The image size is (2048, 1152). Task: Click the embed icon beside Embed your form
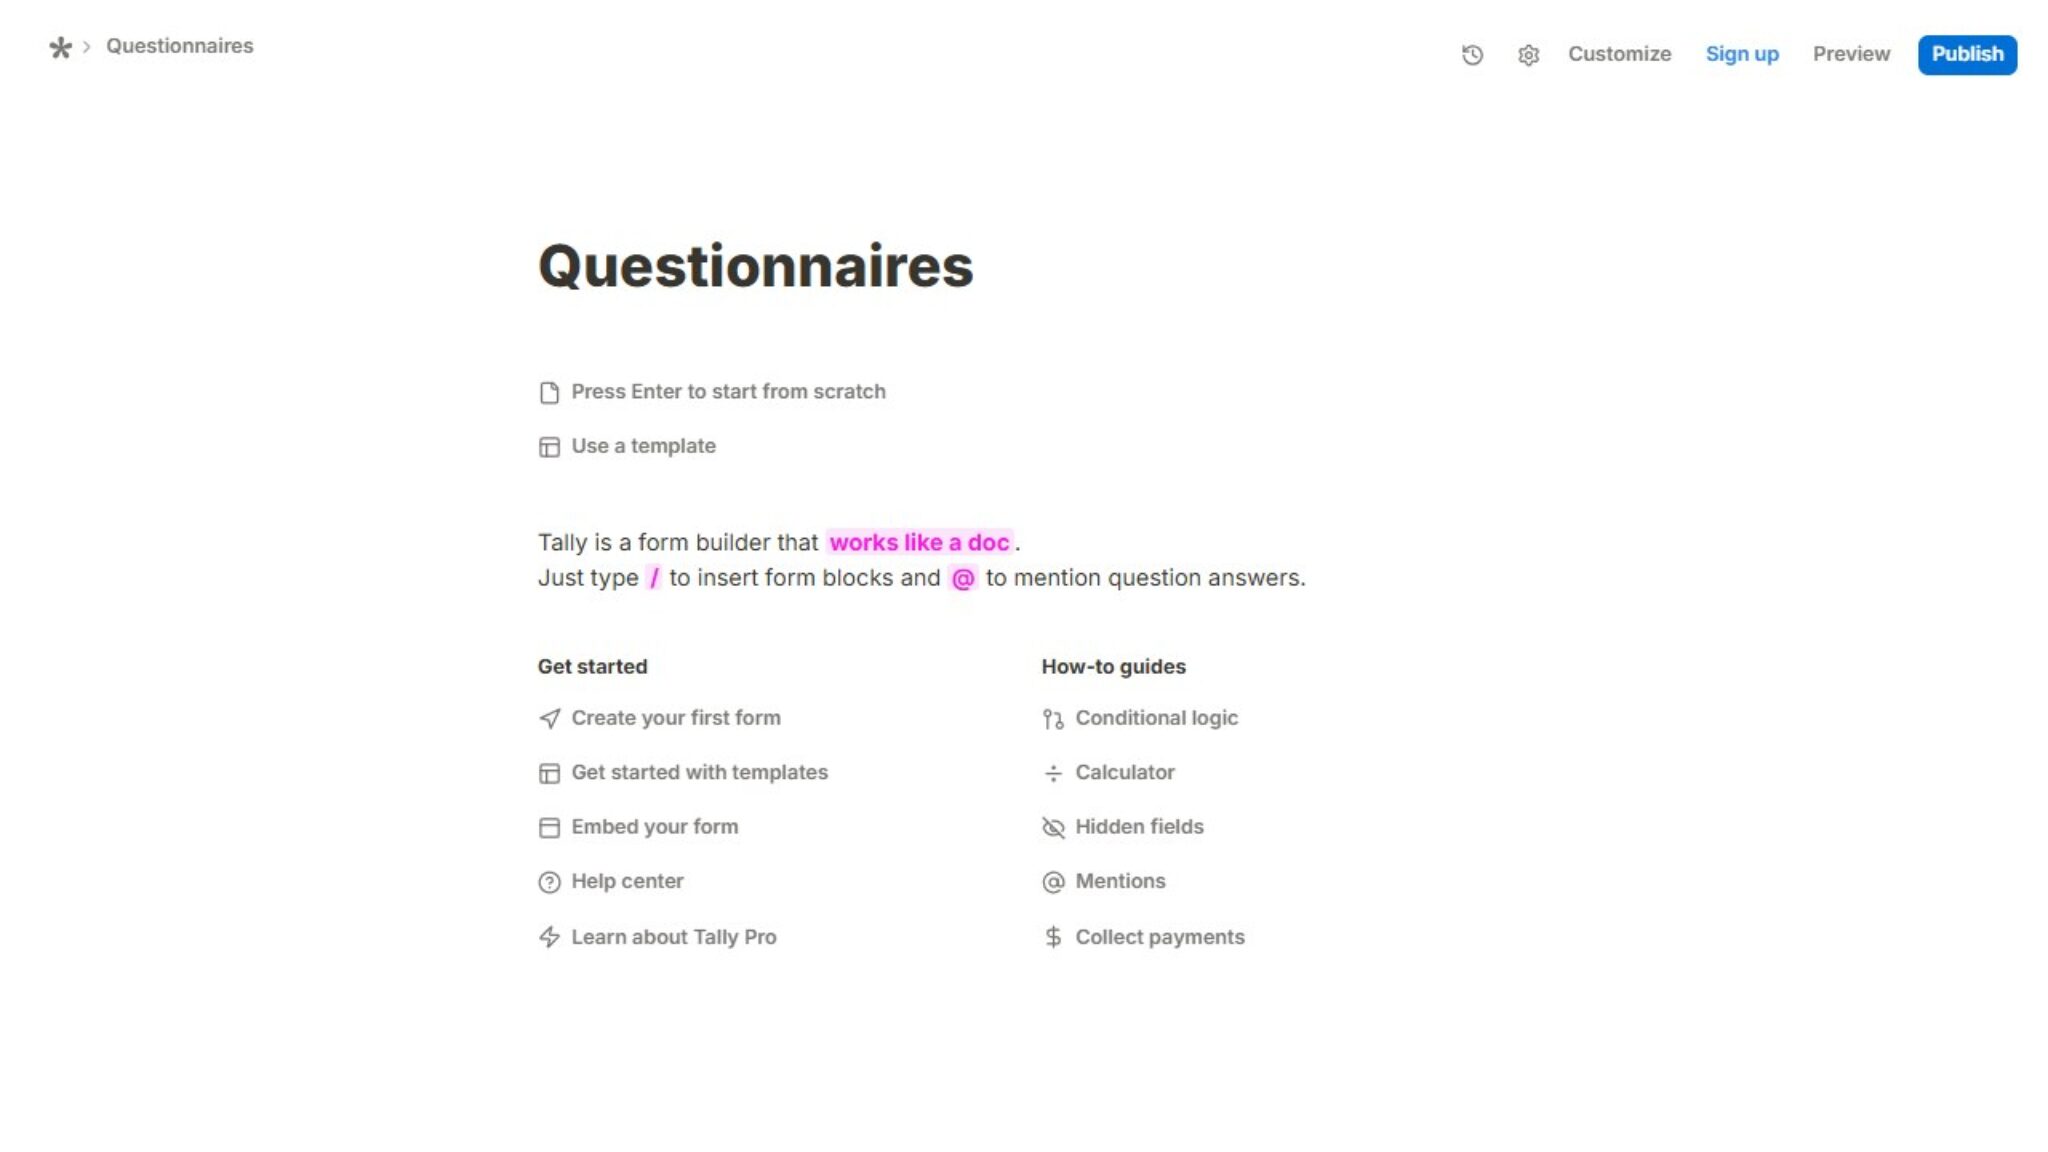pos(548,827)
